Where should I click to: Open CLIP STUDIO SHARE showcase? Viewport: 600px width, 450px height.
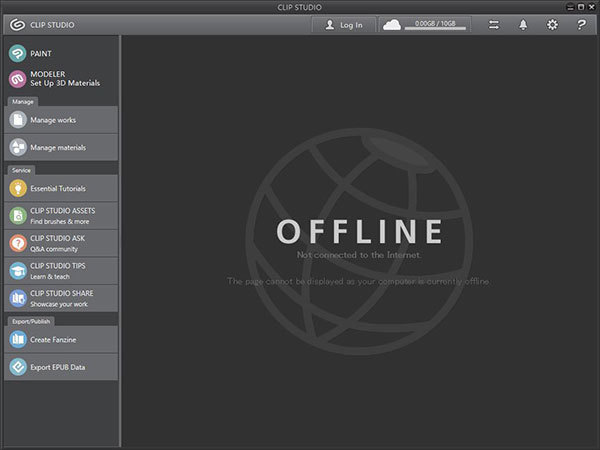pos(59,298)
